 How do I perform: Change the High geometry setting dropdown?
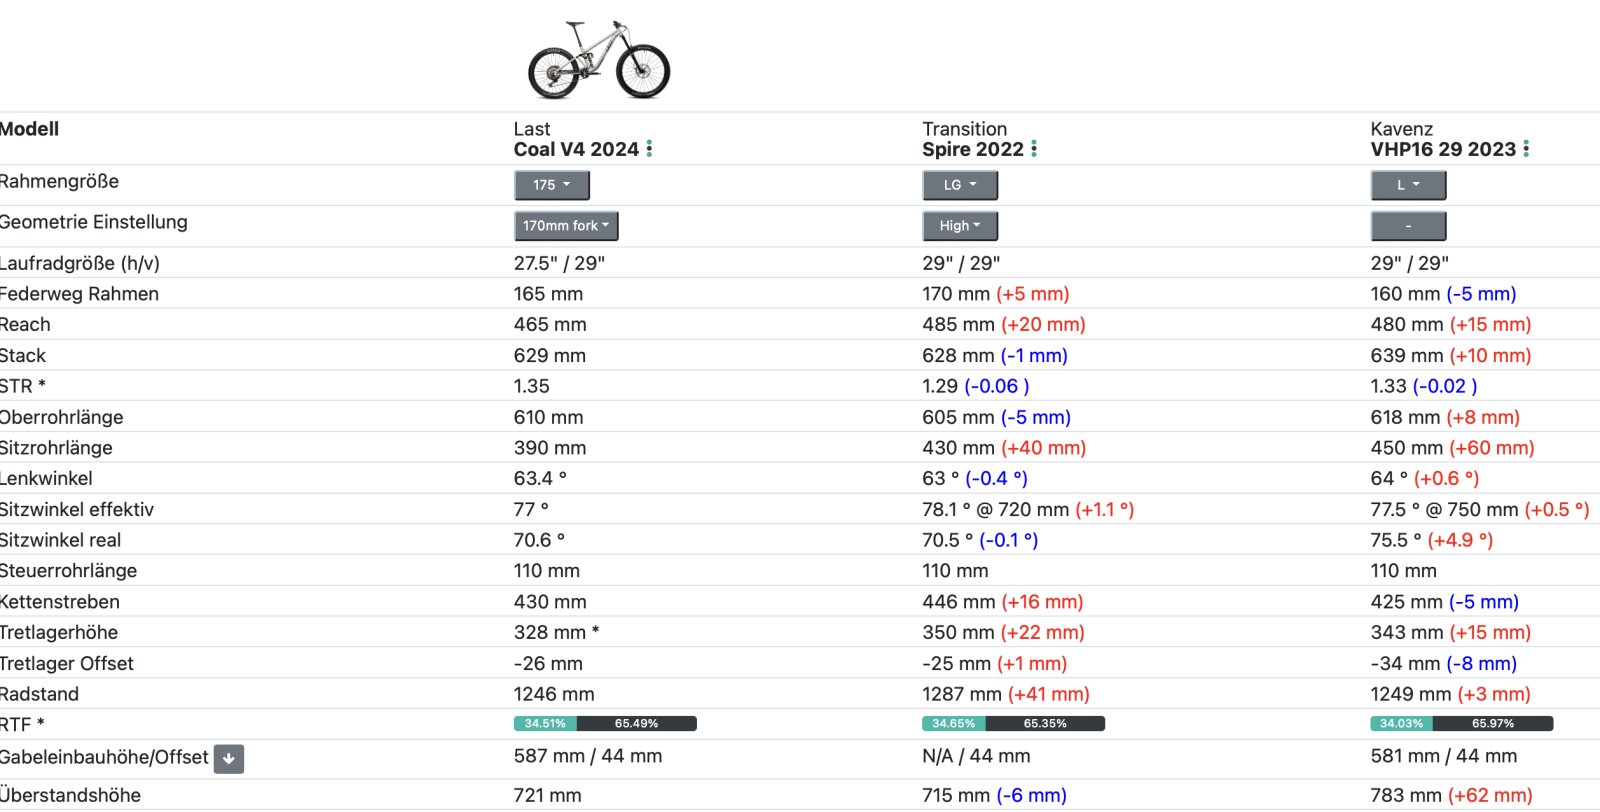[960, 226]
